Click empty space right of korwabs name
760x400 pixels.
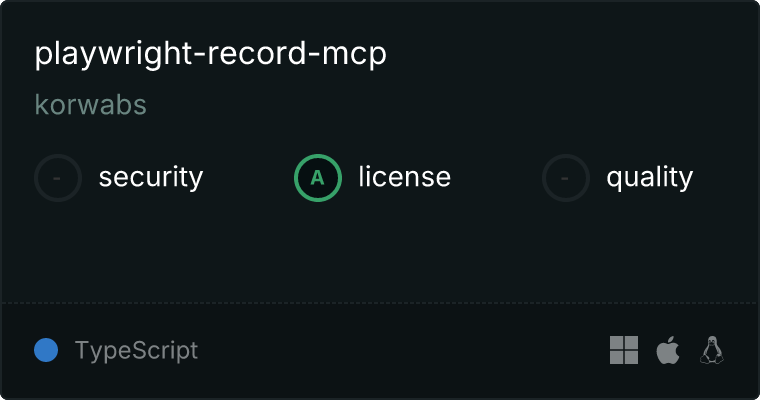(436, 105)
